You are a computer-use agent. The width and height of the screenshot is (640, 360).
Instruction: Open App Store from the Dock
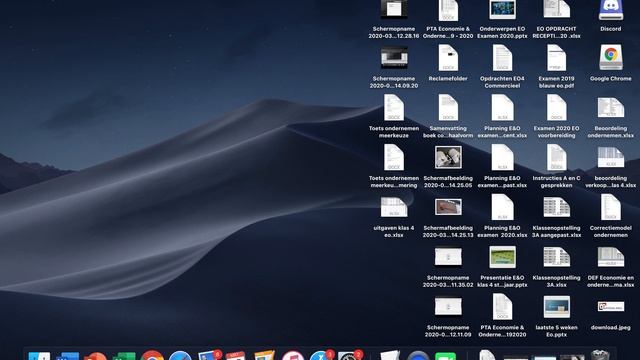321,356
